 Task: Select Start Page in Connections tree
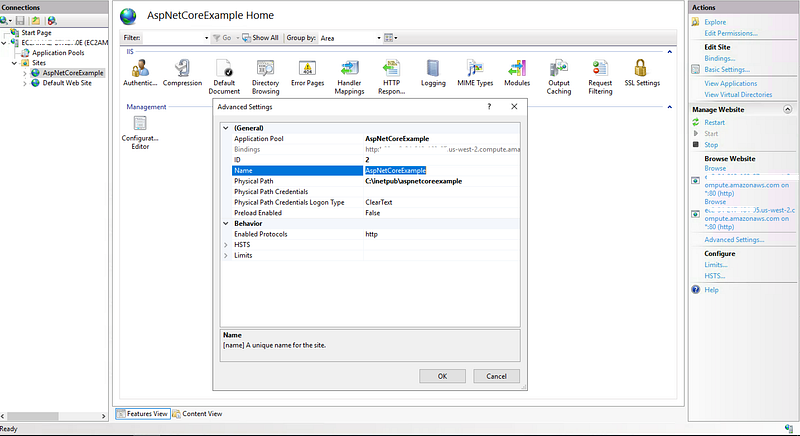[36, 33]
